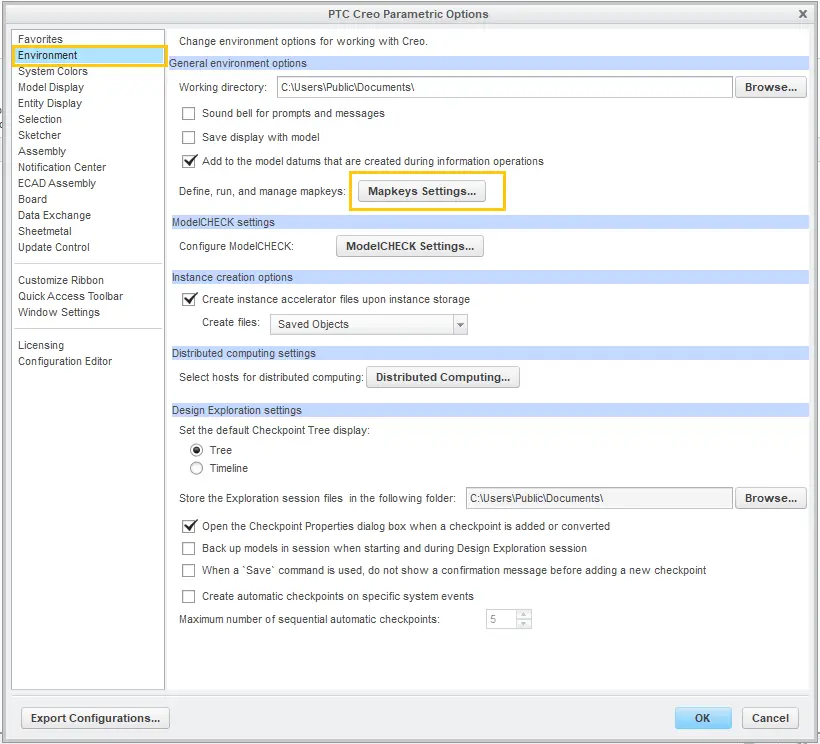820x744 pixels.
Task: Open Distributed Computing settings
Action: (x=442, y=377)
